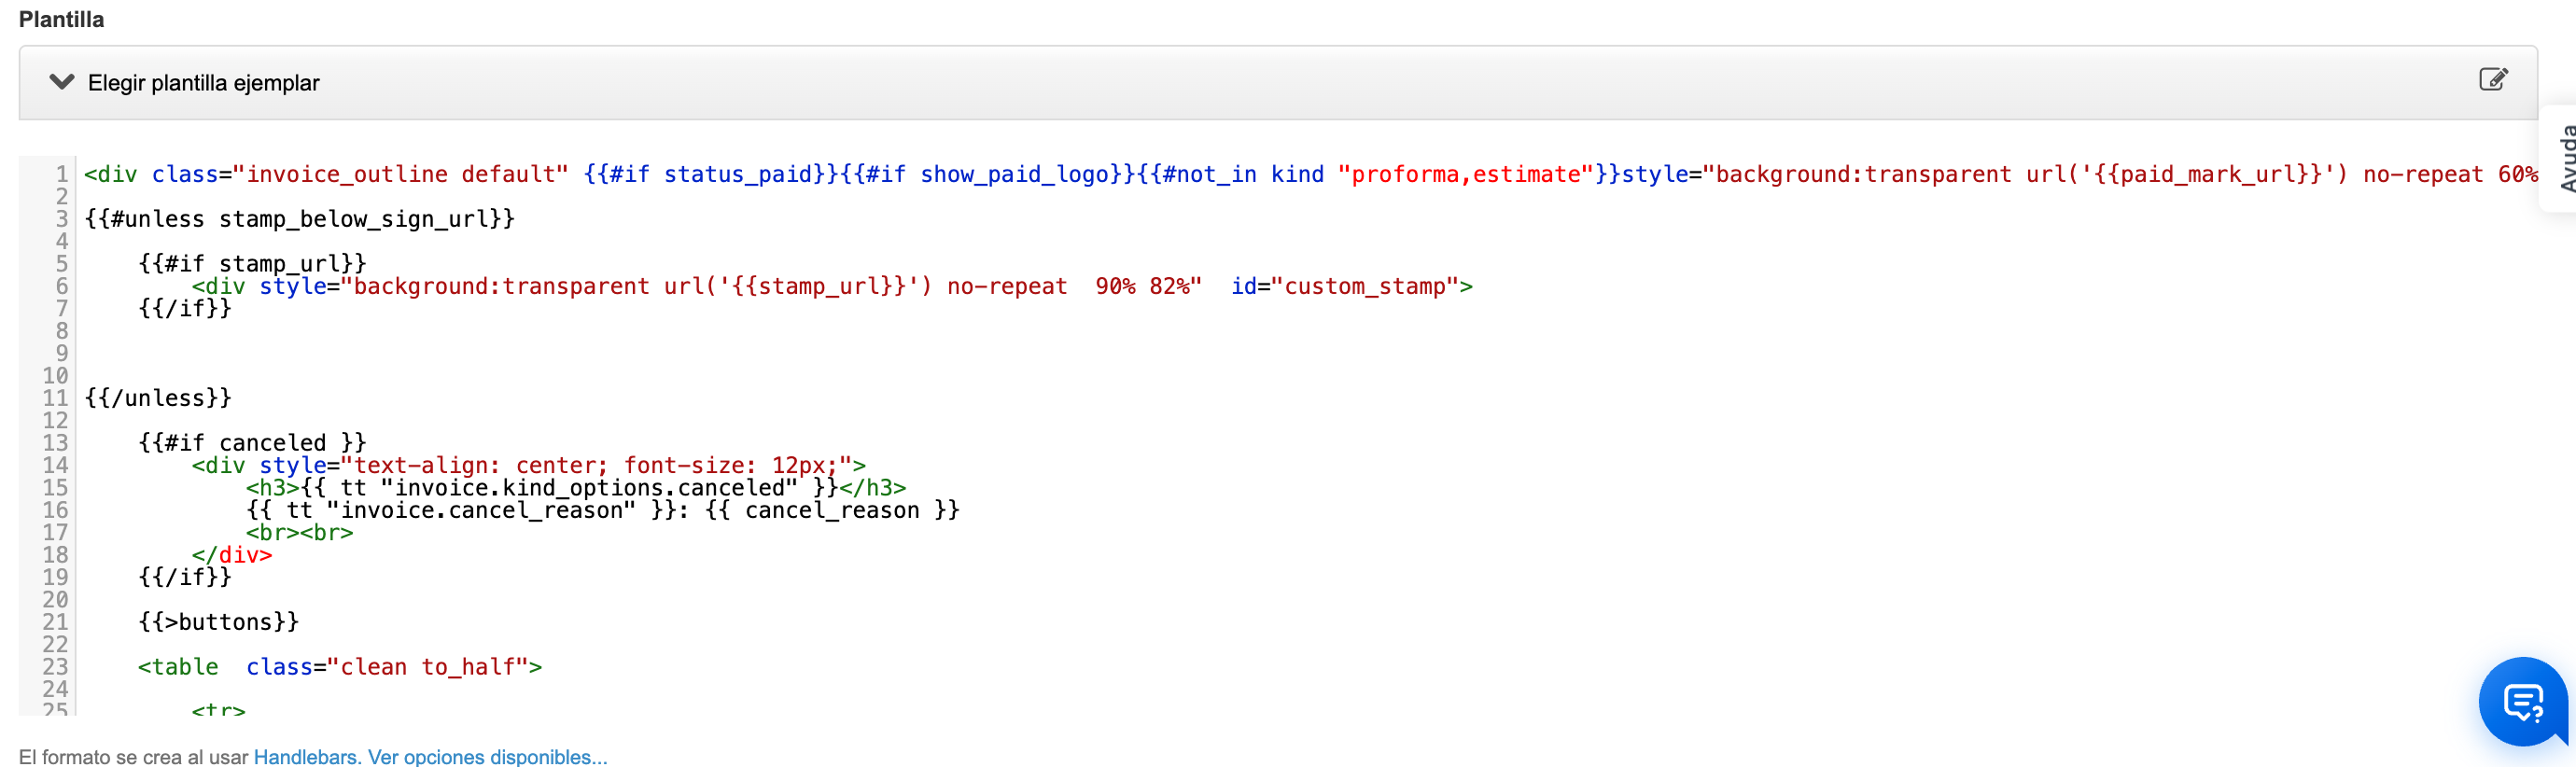Screen dimensions: 2576x767
Task: Click code line with stamp_below_sign_url unless
Action: [x=299, y=219]
